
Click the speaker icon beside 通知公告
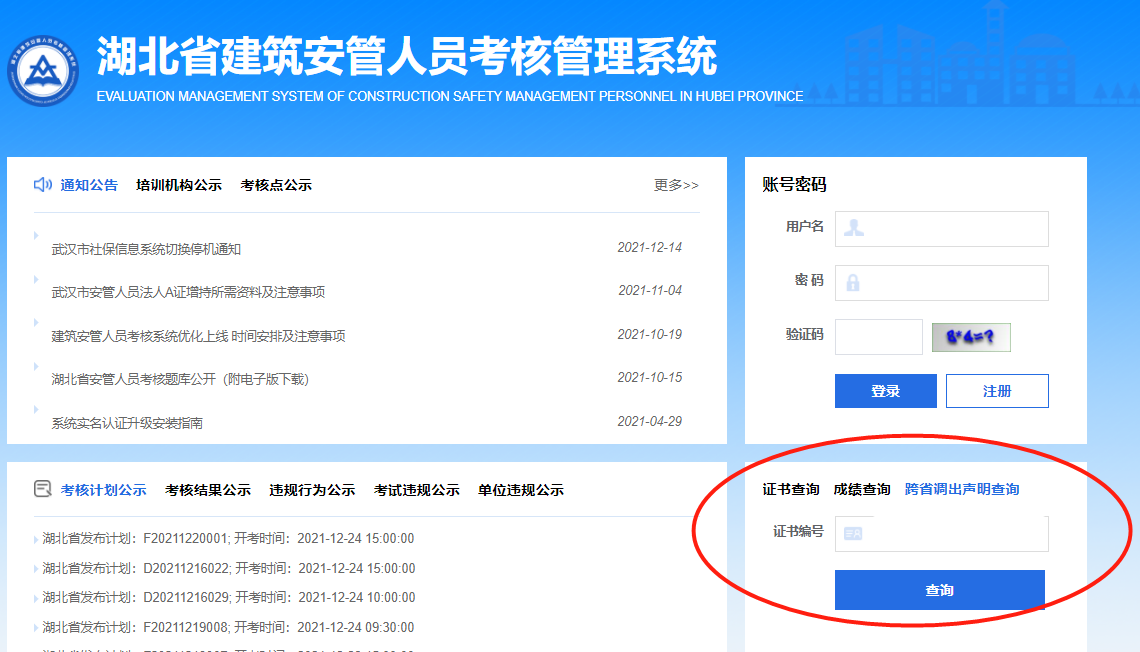tap(42, 184)
